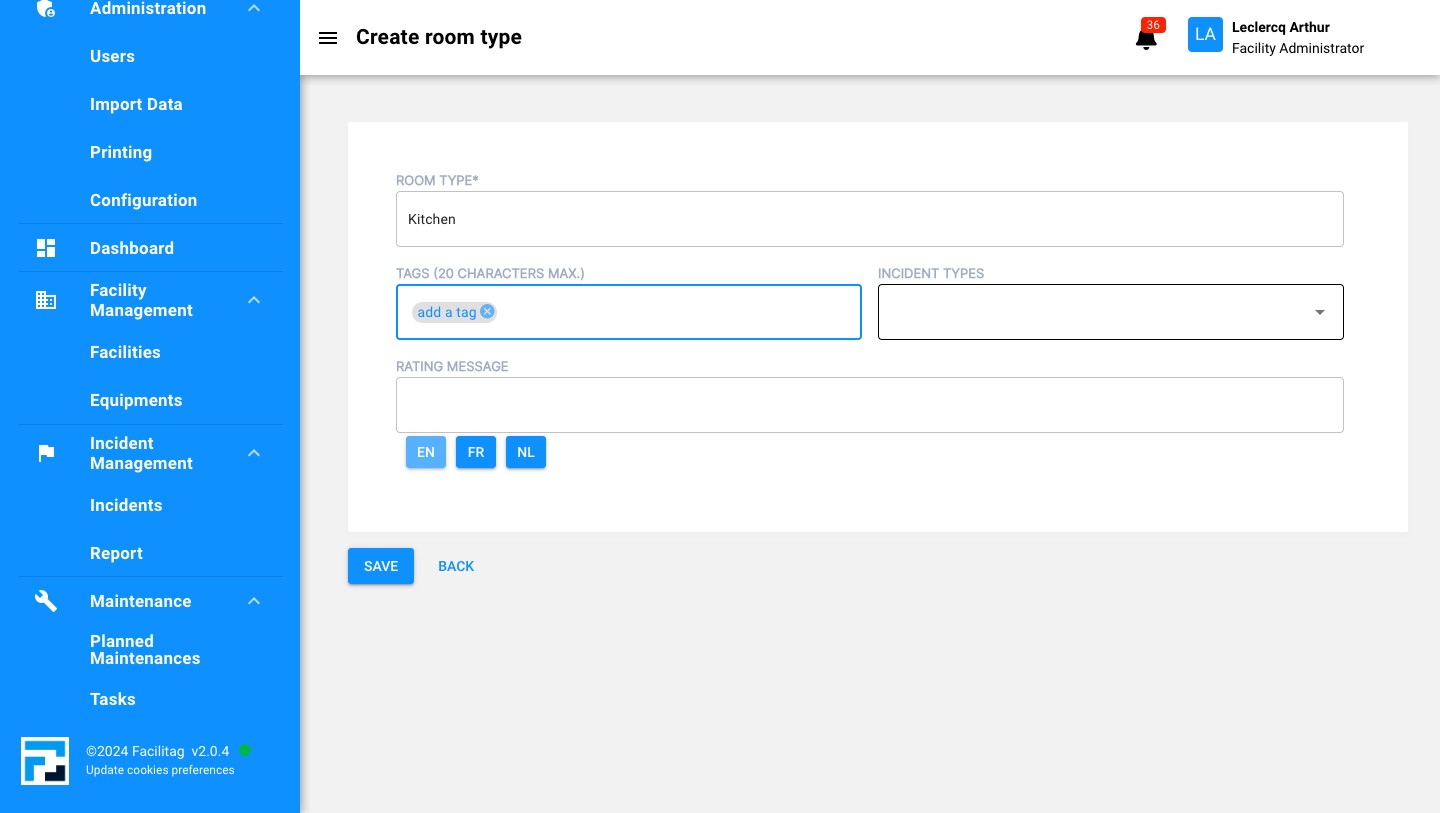Click the Incident Management flag icon

(46, 453)
